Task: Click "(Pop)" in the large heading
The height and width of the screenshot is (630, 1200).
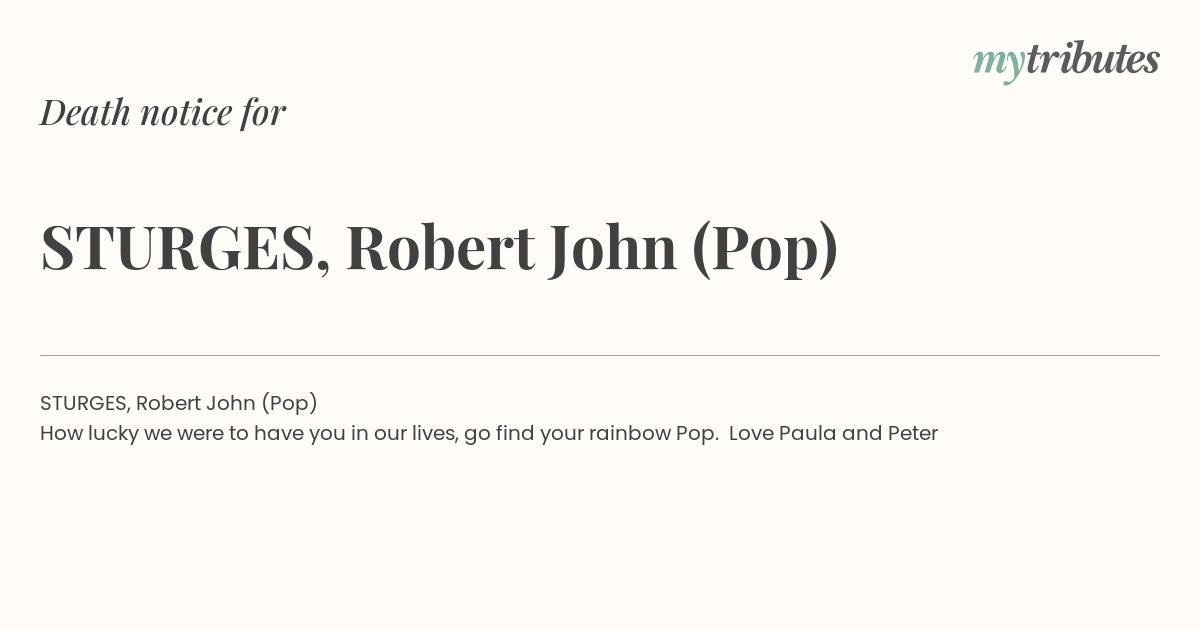Action: [x=765, y=250]
